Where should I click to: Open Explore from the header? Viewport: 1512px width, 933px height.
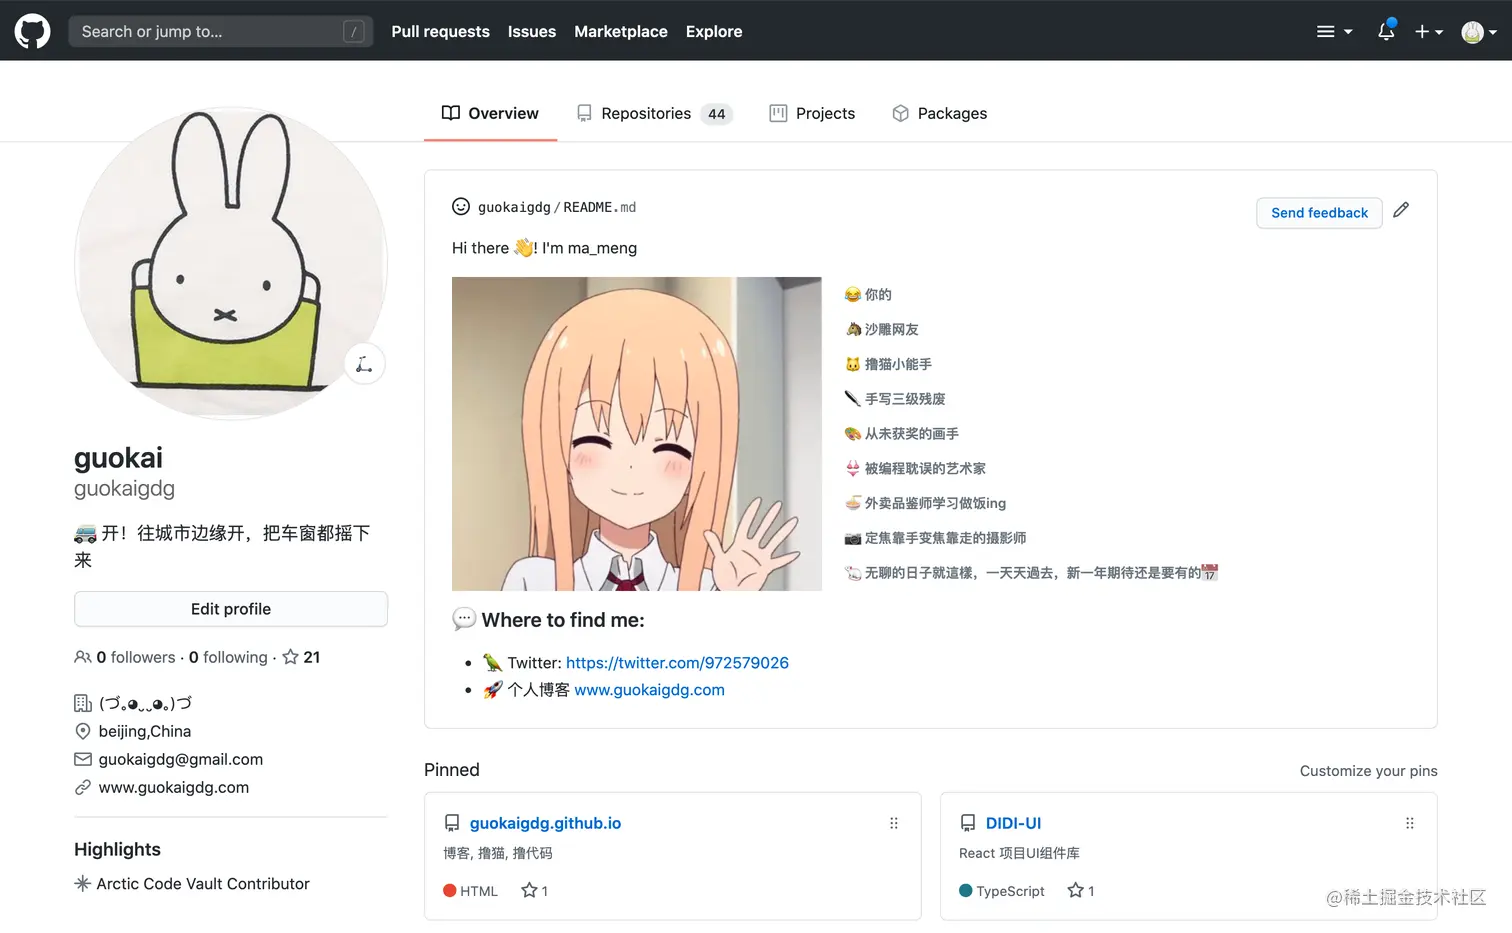[714, 31]
